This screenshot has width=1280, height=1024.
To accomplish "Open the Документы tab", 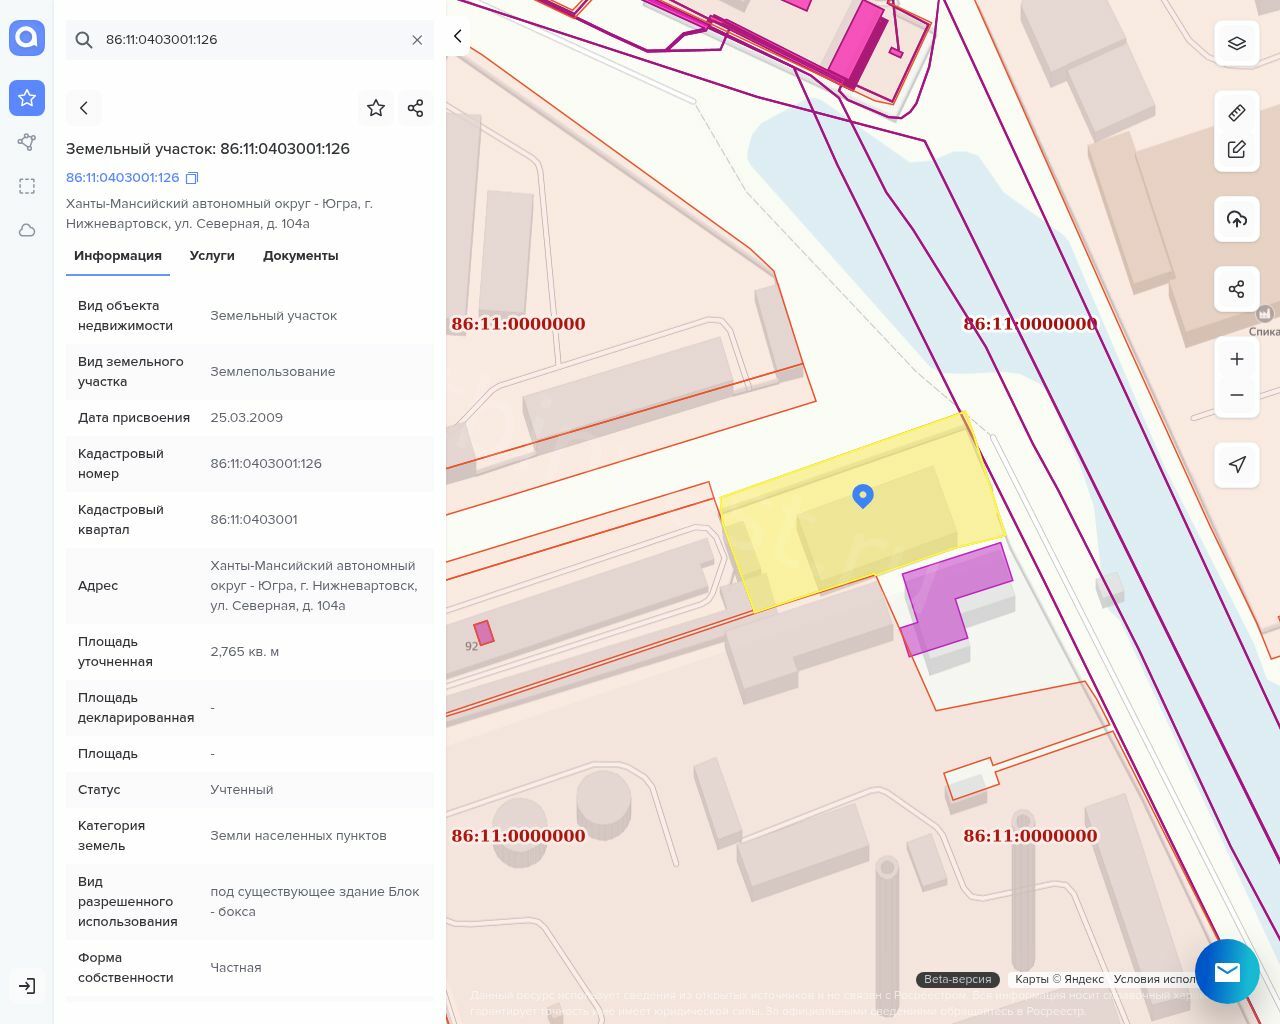I will [300, 256].
